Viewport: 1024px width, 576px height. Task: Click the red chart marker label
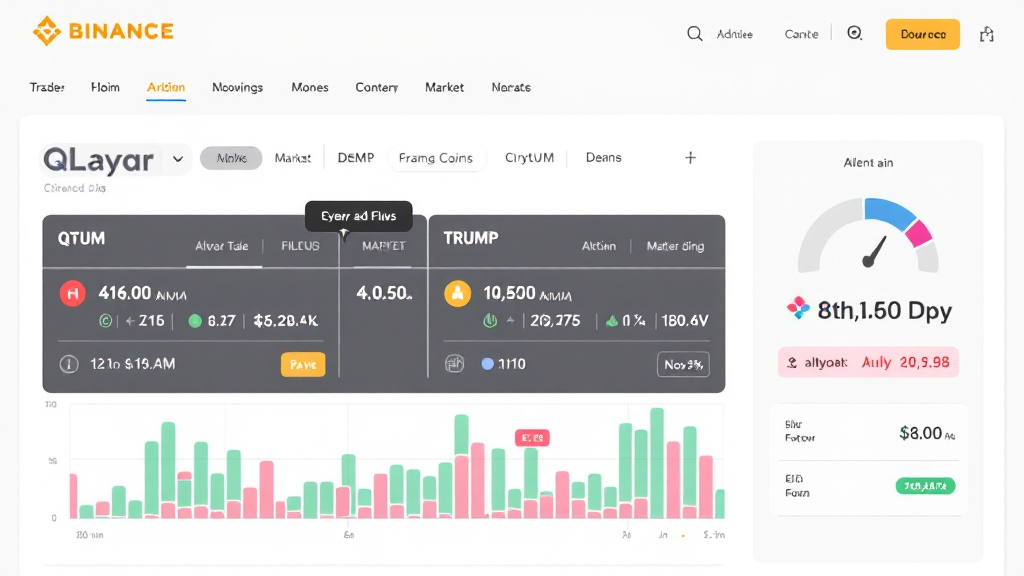532,438
